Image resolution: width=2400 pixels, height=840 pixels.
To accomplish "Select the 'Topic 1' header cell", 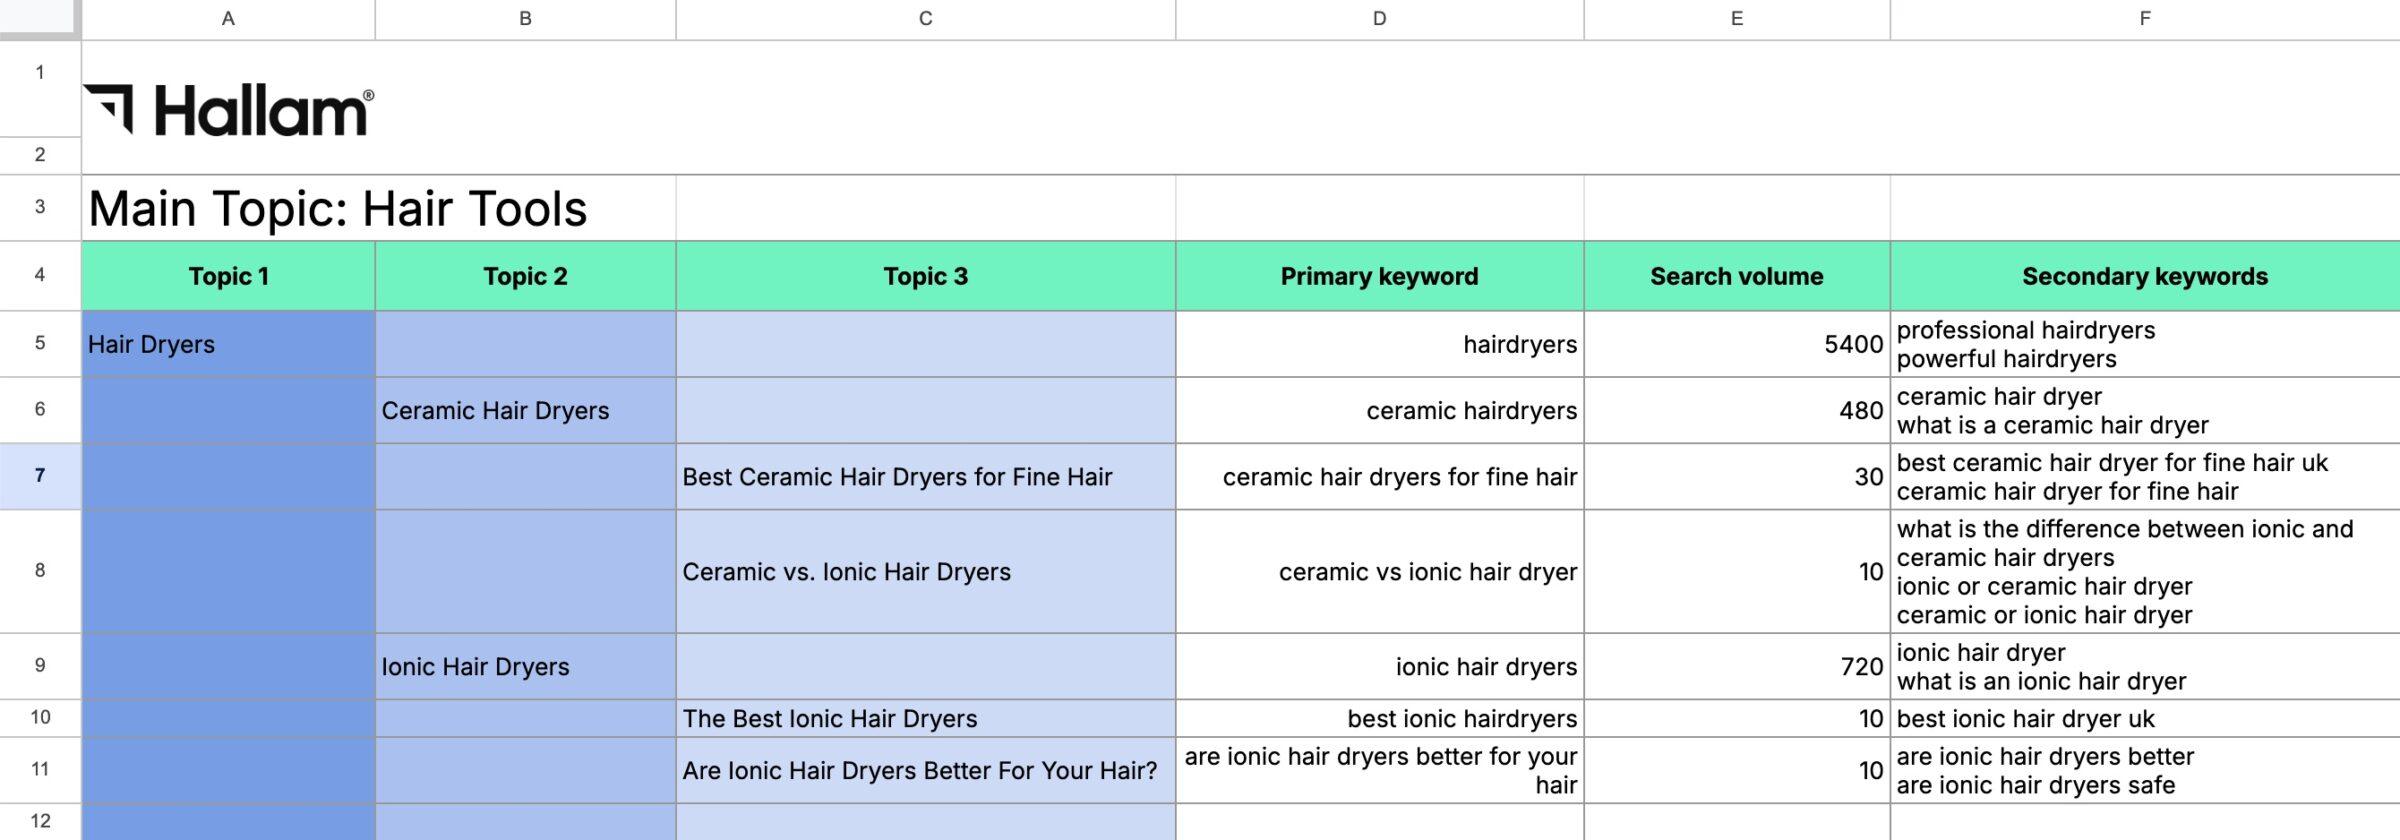I will [228, 276].
